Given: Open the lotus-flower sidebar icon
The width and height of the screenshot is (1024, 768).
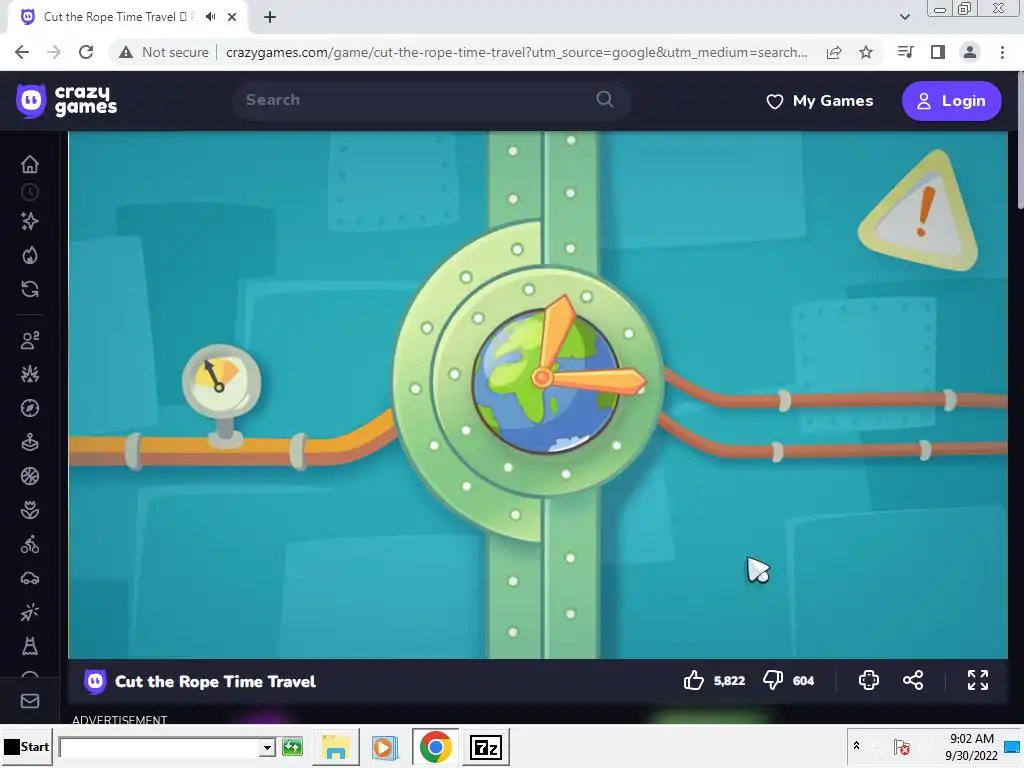Looking at the screenshot, I should (x=29, y=510).
